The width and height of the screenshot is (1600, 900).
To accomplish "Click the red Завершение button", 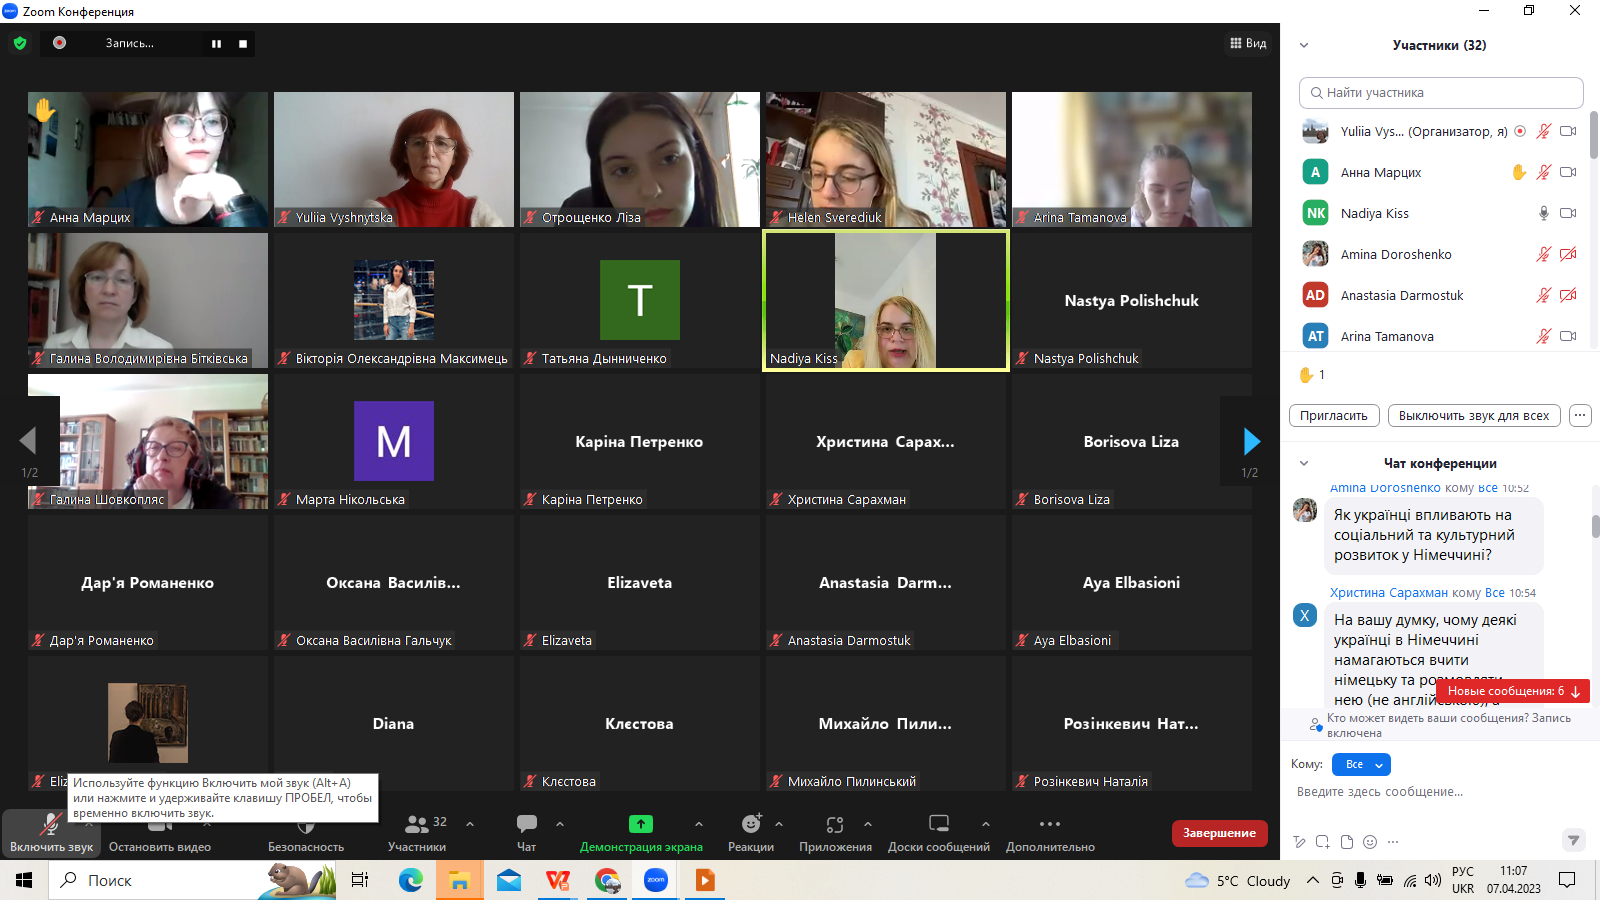I will tap(1219, 833).
